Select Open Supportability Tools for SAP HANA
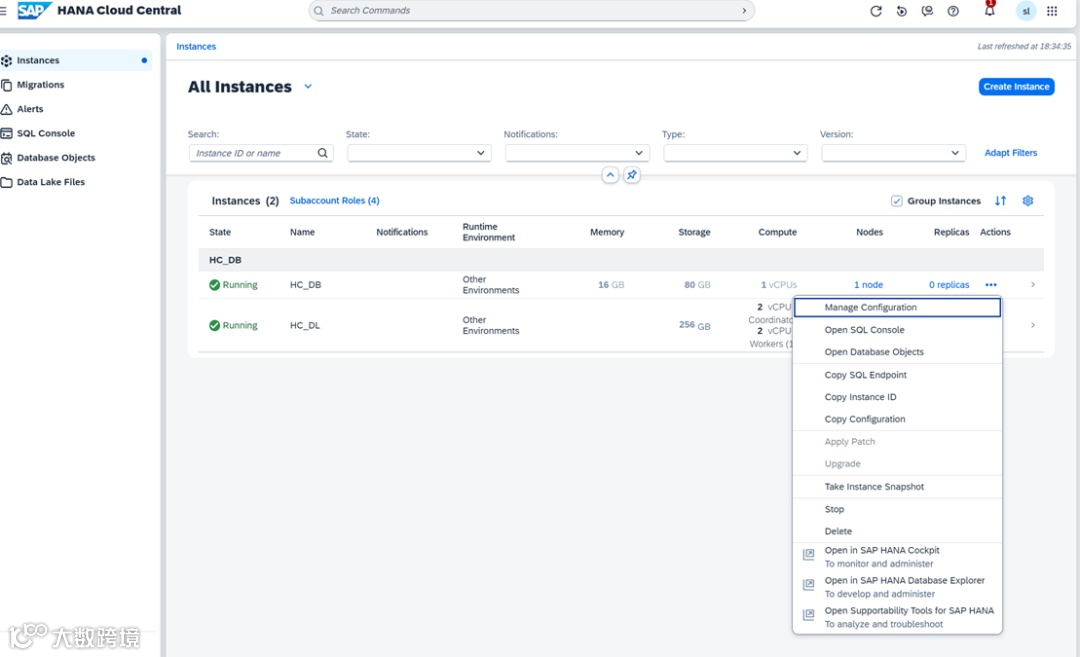This screenshot has height=657, width=1080. click(x=897, y=617)
